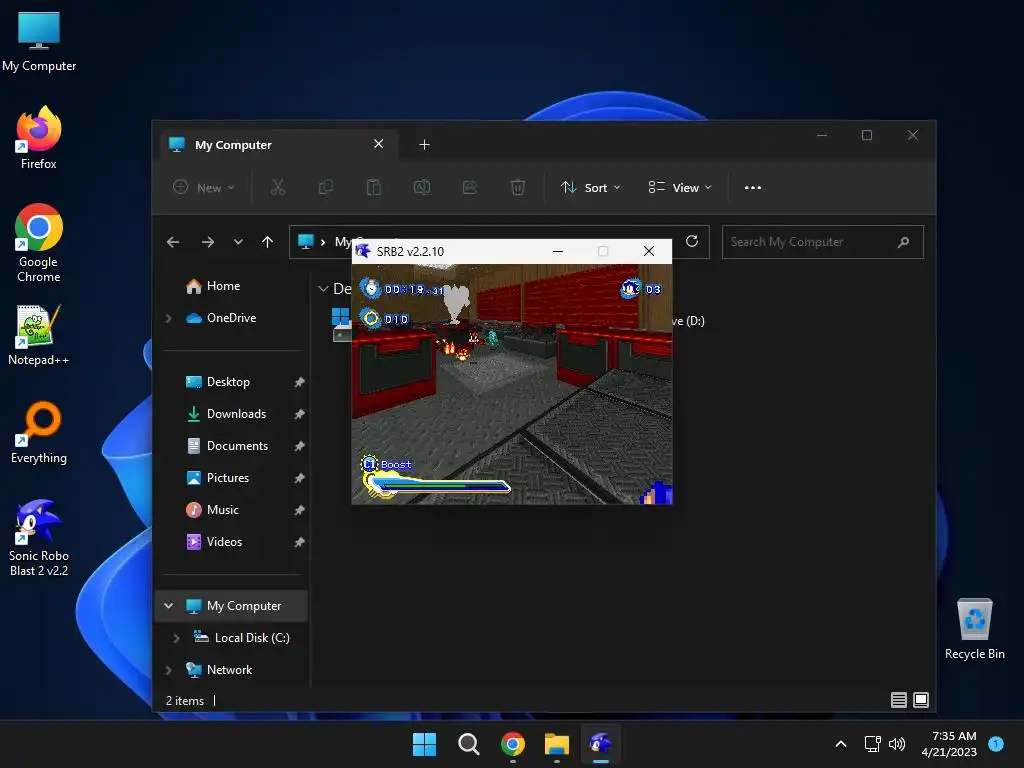Expand the Network tree node

pyautogui.click(x=168, y=670)
